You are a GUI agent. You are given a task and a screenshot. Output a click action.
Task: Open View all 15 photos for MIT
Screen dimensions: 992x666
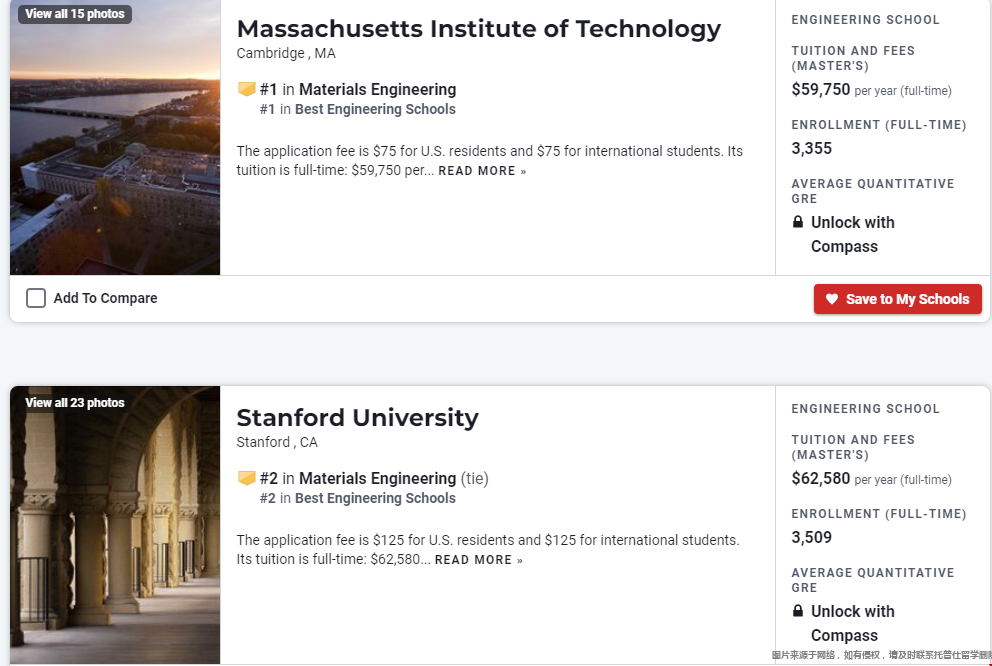[x=75, y=14]
